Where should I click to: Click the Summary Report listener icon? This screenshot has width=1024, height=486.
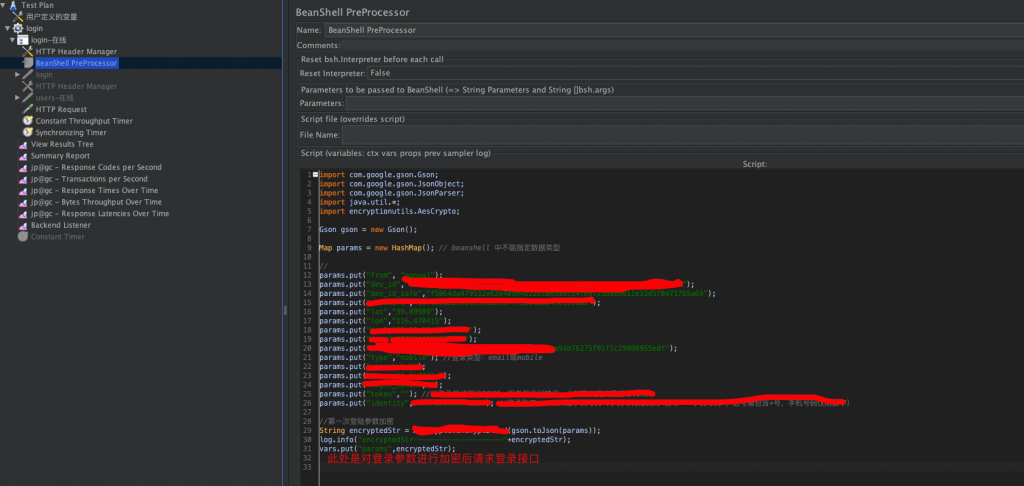pos(22,156)
